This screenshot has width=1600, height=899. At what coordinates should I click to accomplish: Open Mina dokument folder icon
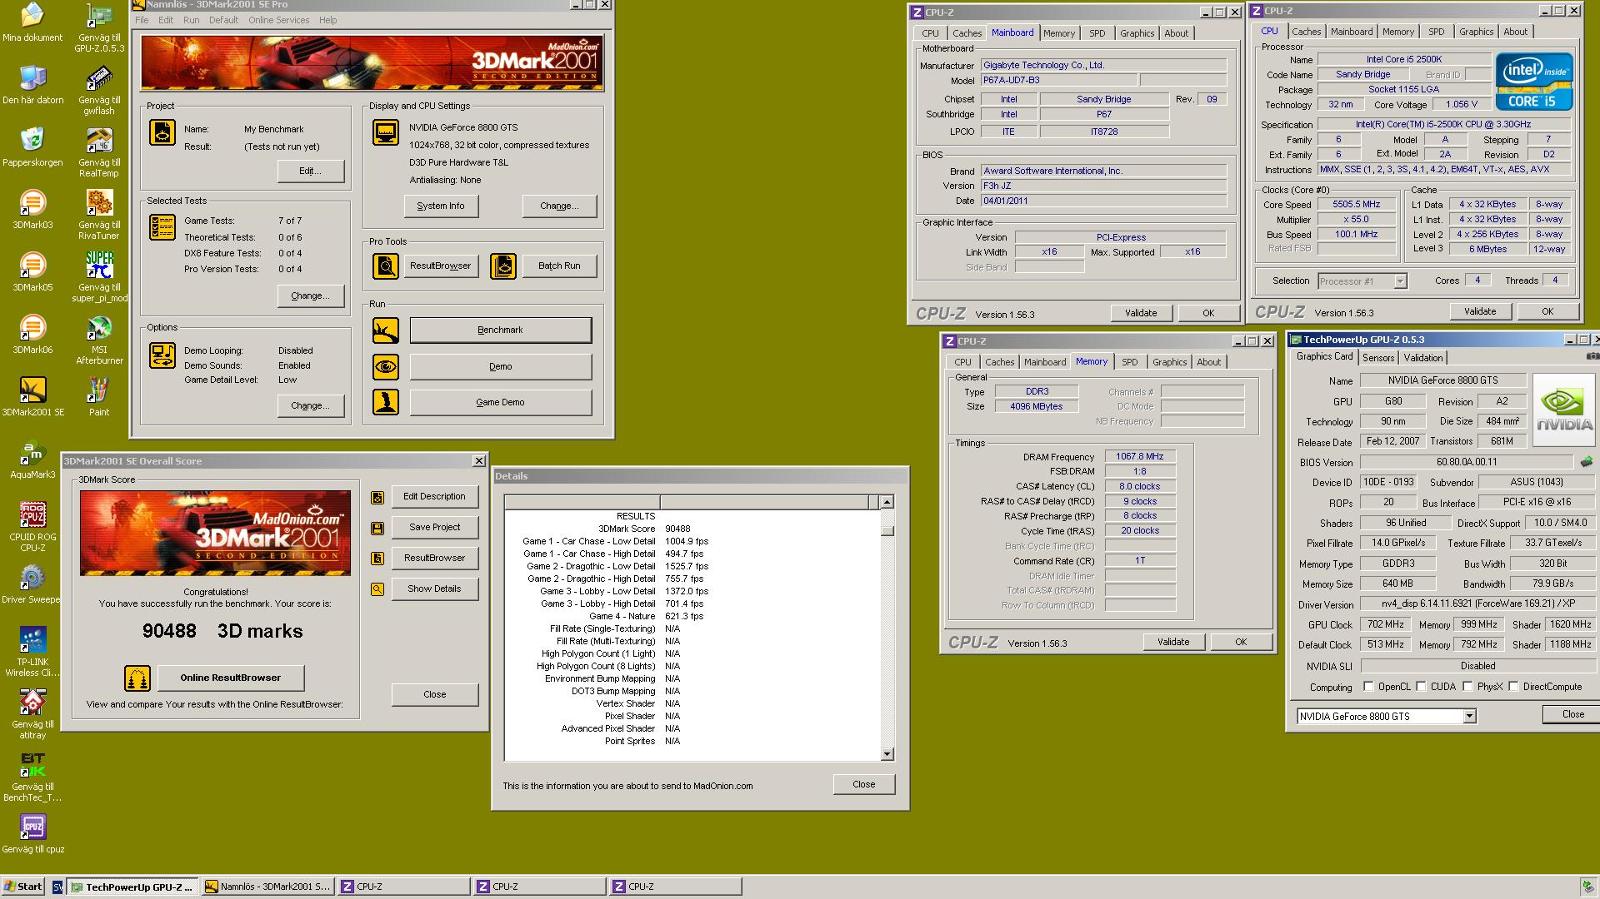33,22
